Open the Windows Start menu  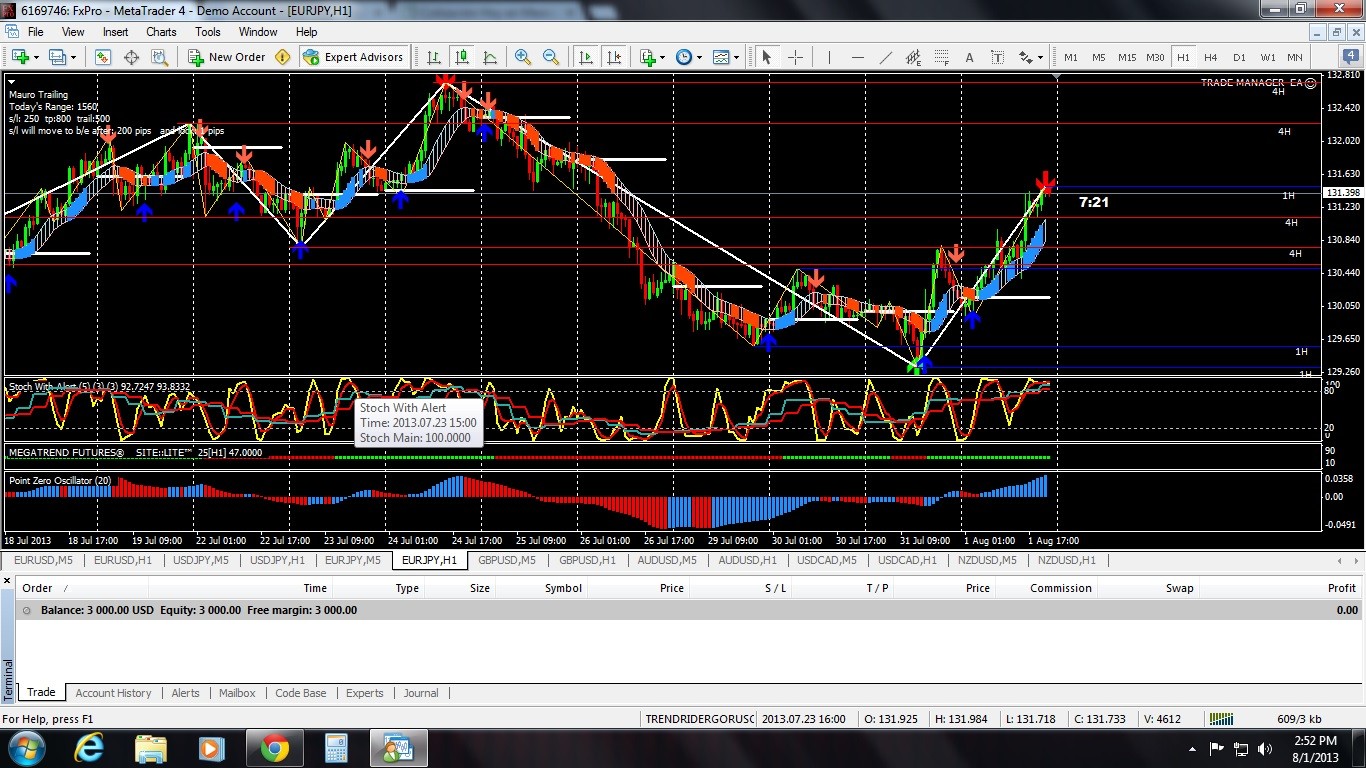coord(25,748)
